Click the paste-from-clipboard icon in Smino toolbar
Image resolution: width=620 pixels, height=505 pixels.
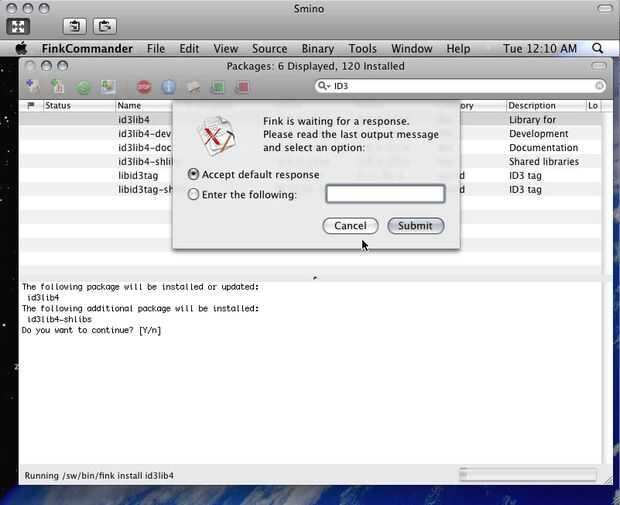[105, 26]
